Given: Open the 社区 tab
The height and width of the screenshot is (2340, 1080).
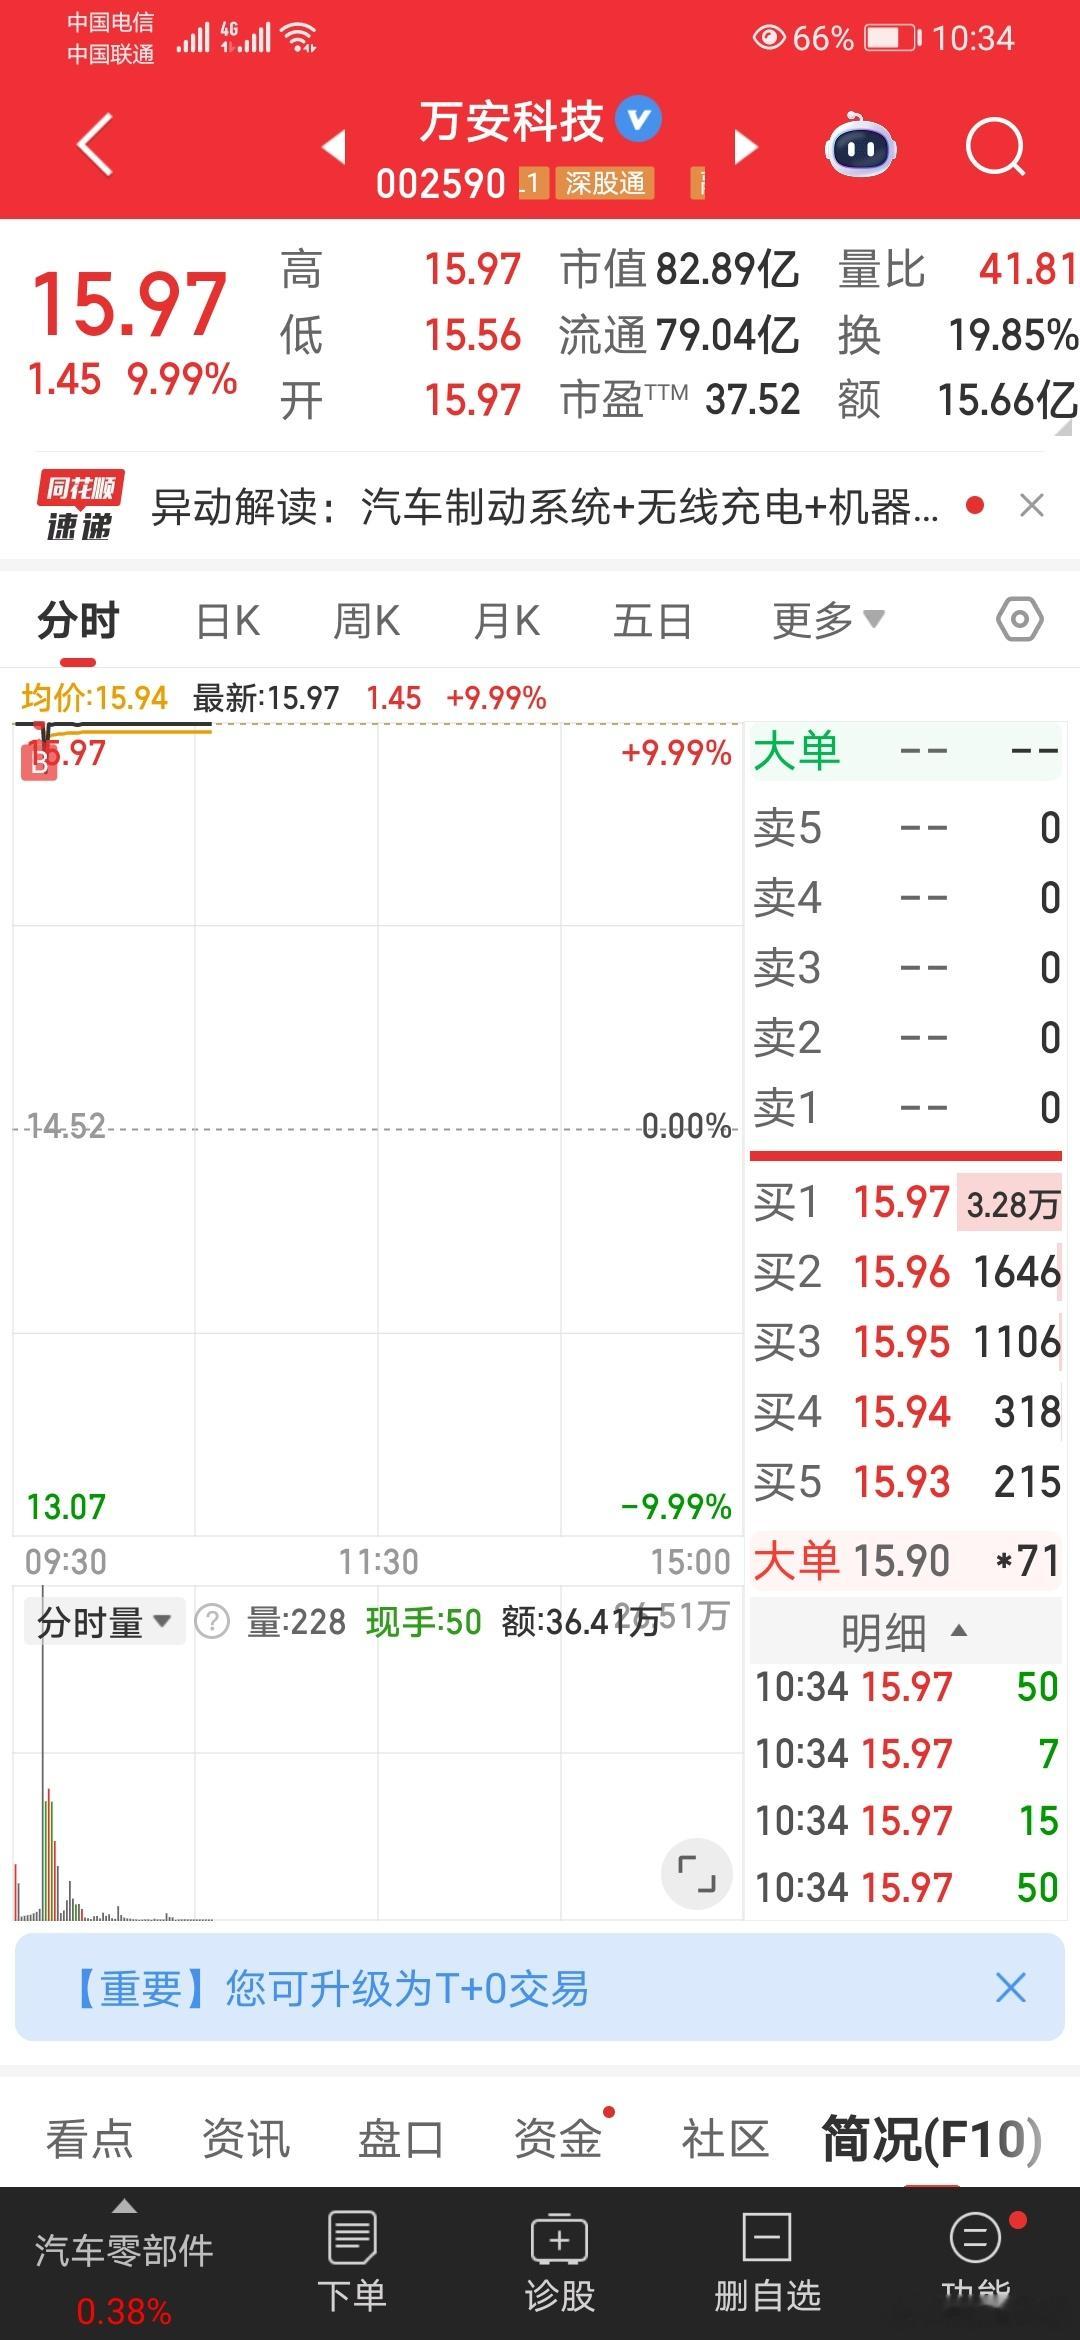Looking at the screenshot, I should click(725, 2138).
